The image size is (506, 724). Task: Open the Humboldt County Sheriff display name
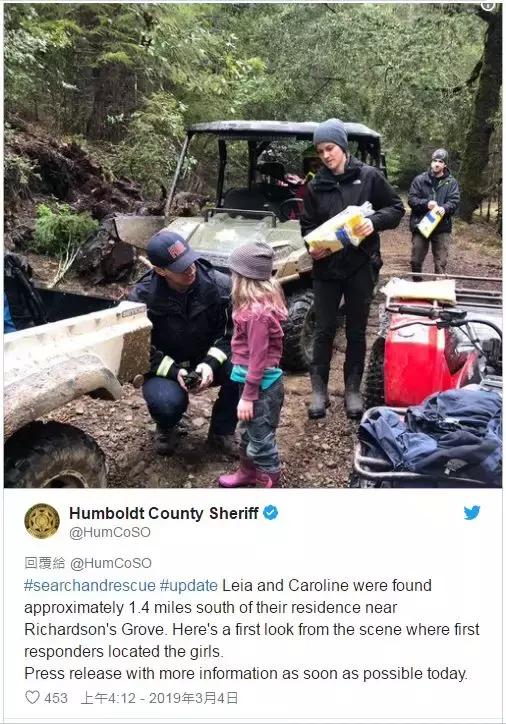(163, 513)
